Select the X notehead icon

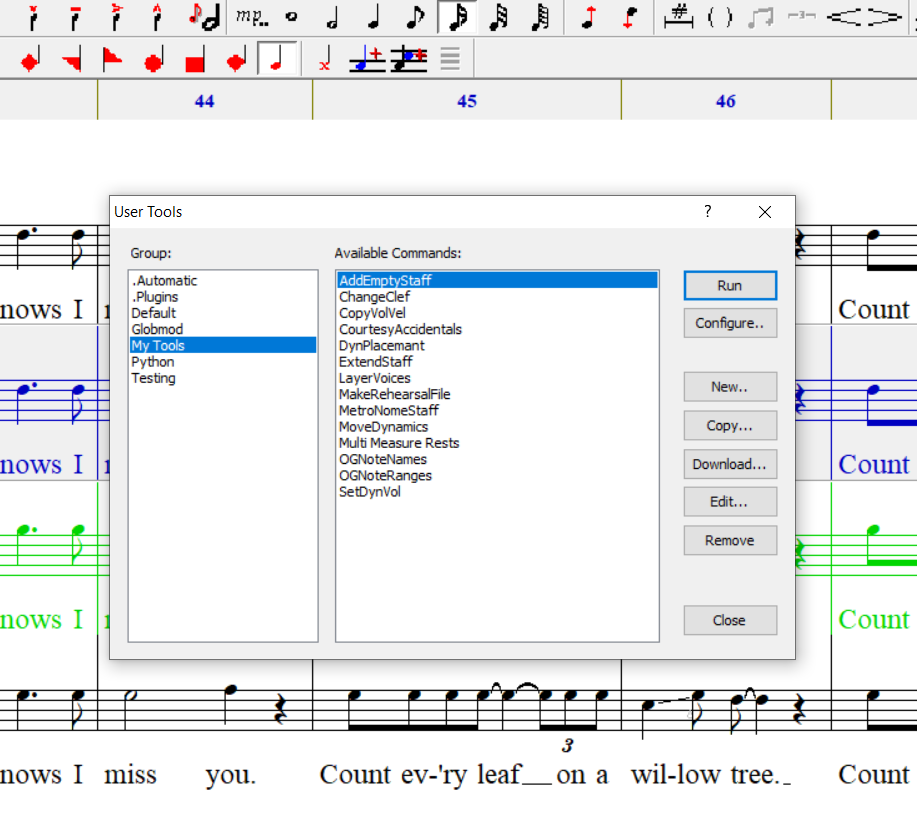(325, 60)
